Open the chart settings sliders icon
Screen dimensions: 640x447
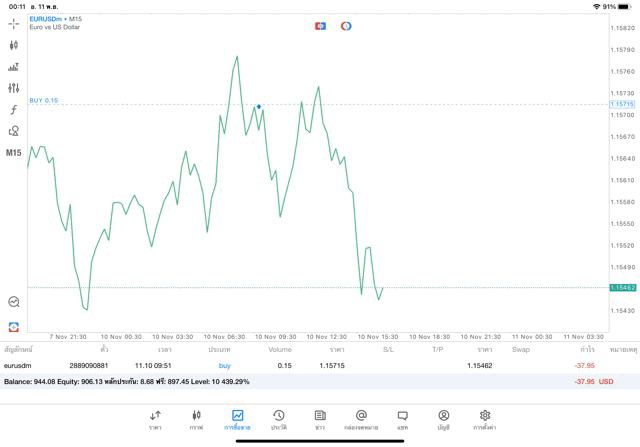[x=14, y=88]
